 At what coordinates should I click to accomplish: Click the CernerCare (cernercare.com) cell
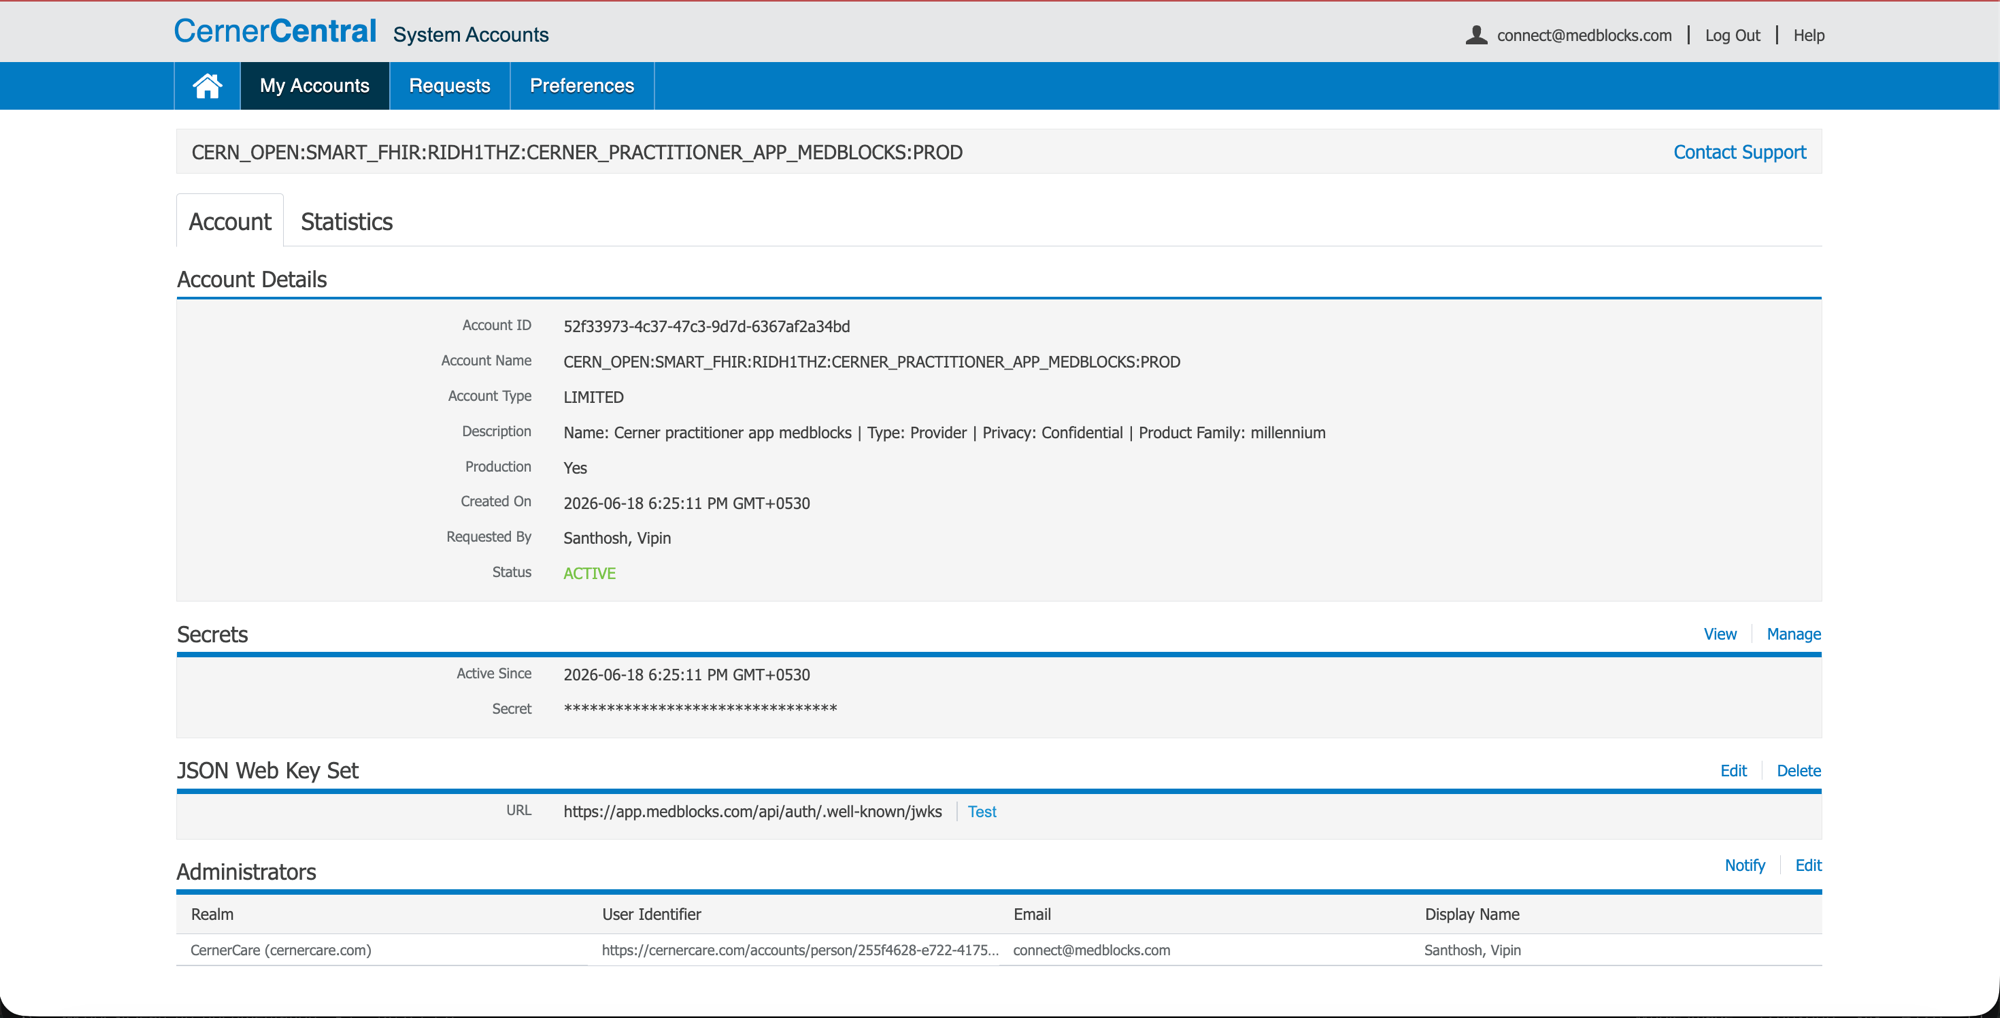pos(281,950)
